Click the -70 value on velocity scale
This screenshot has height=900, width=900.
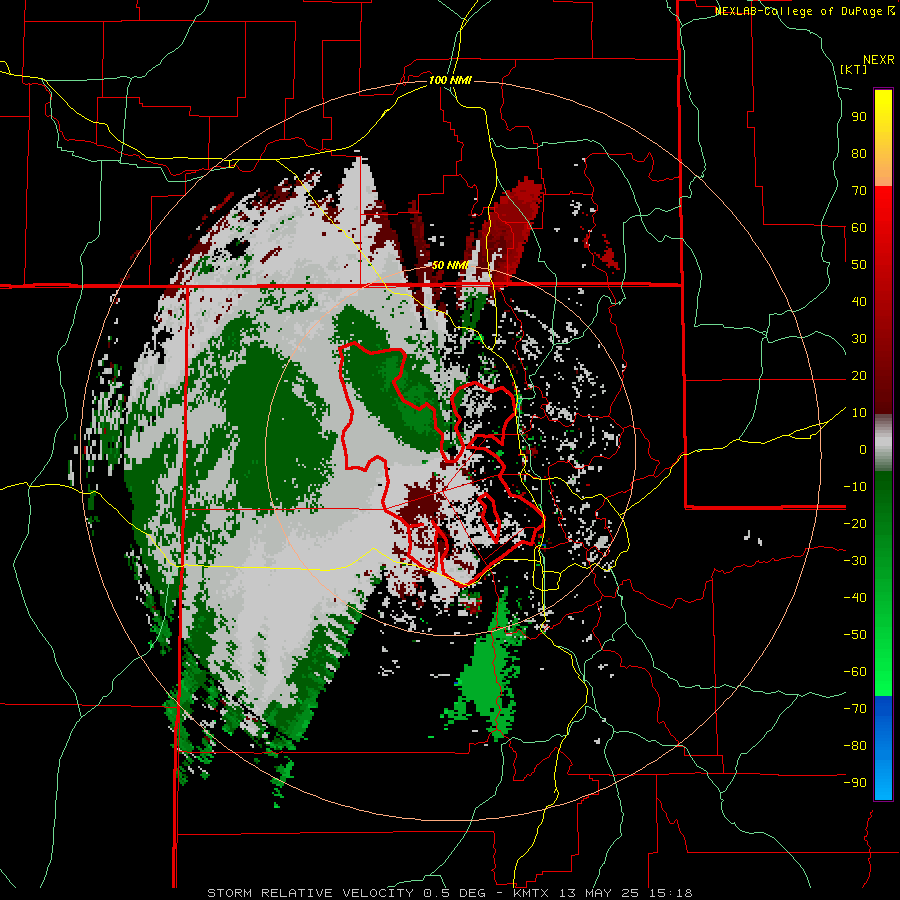pos(855,709)
